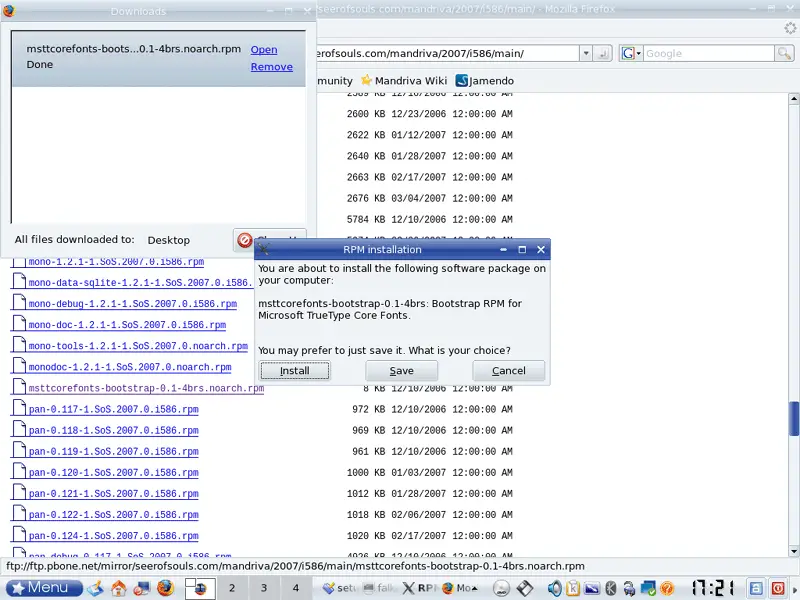Click the page vertical scrollbar thumb
800x600 pixels.
(794, 419)
